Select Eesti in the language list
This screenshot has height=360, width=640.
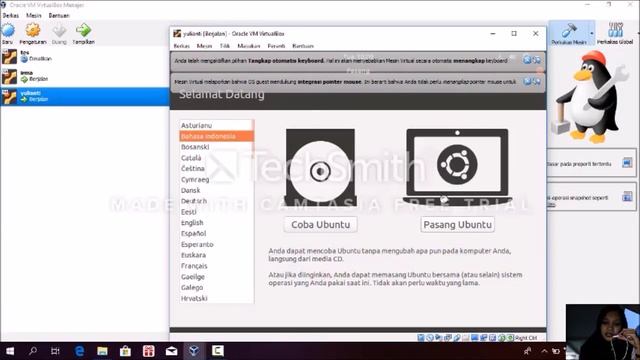coord(216,212)
